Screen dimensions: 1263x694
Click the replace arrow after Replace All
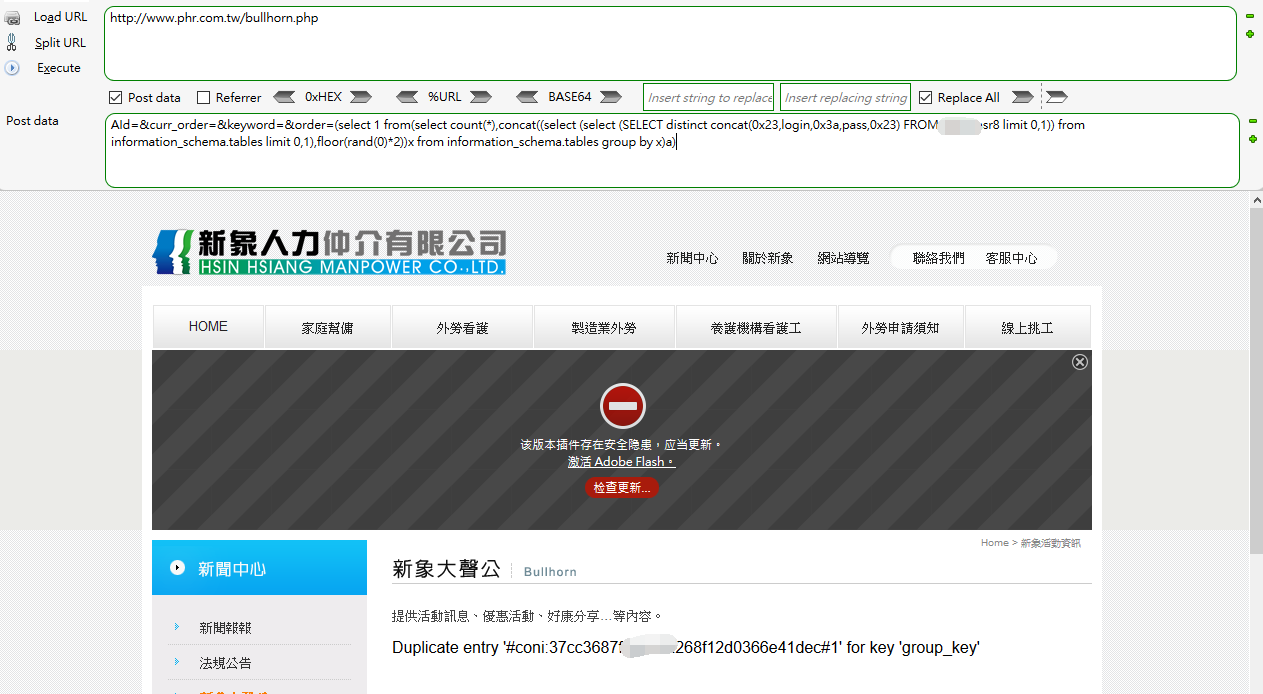pos(1022,97)
